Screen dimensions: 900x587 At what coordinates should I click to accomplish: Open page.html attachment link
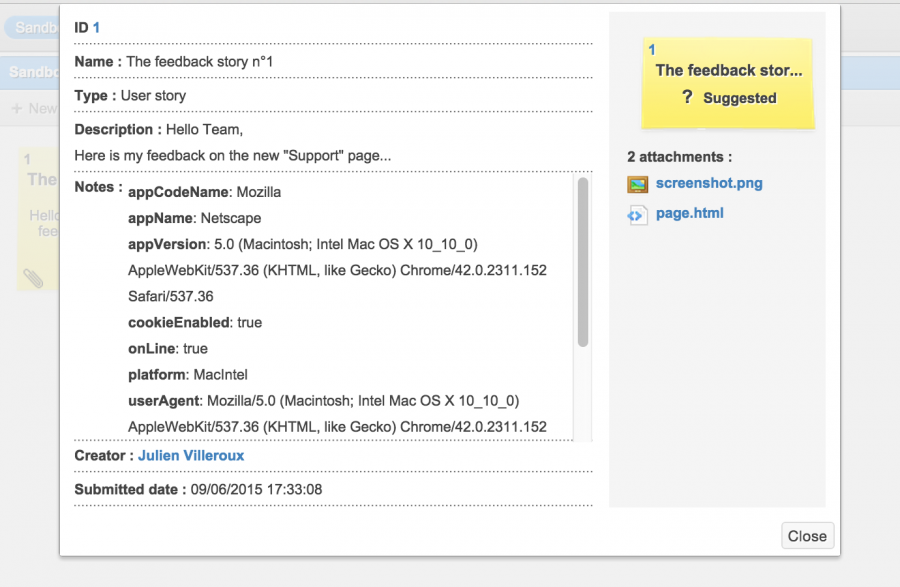(x=689, y=213)
